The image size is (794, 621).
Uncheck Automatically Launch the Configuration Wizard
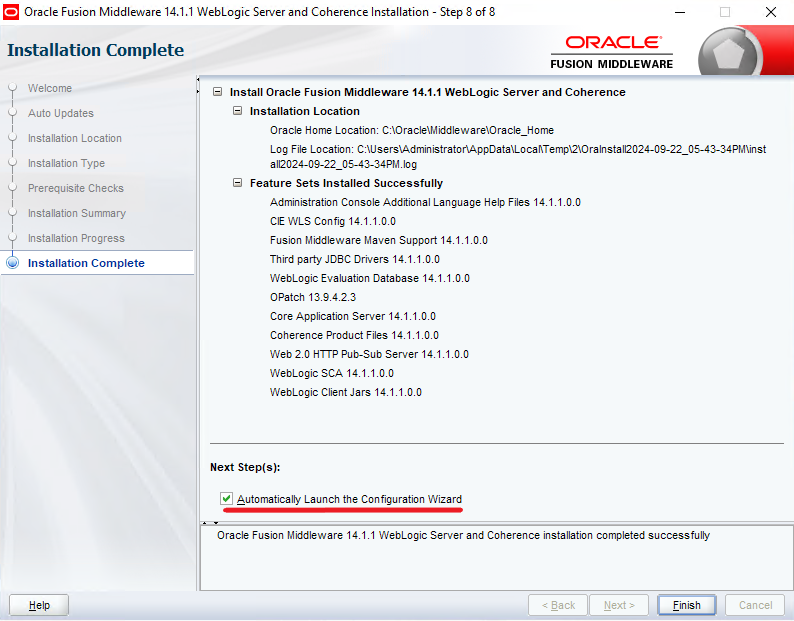click(x=226, y=499)
